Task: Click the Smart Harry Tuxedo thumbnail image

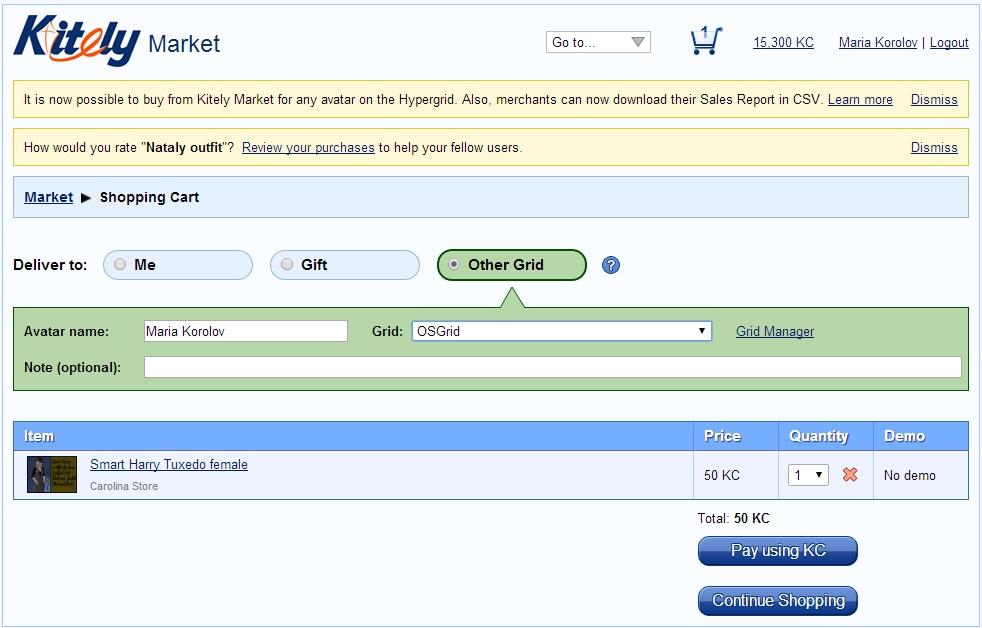Action: click(x=52, y=475)
